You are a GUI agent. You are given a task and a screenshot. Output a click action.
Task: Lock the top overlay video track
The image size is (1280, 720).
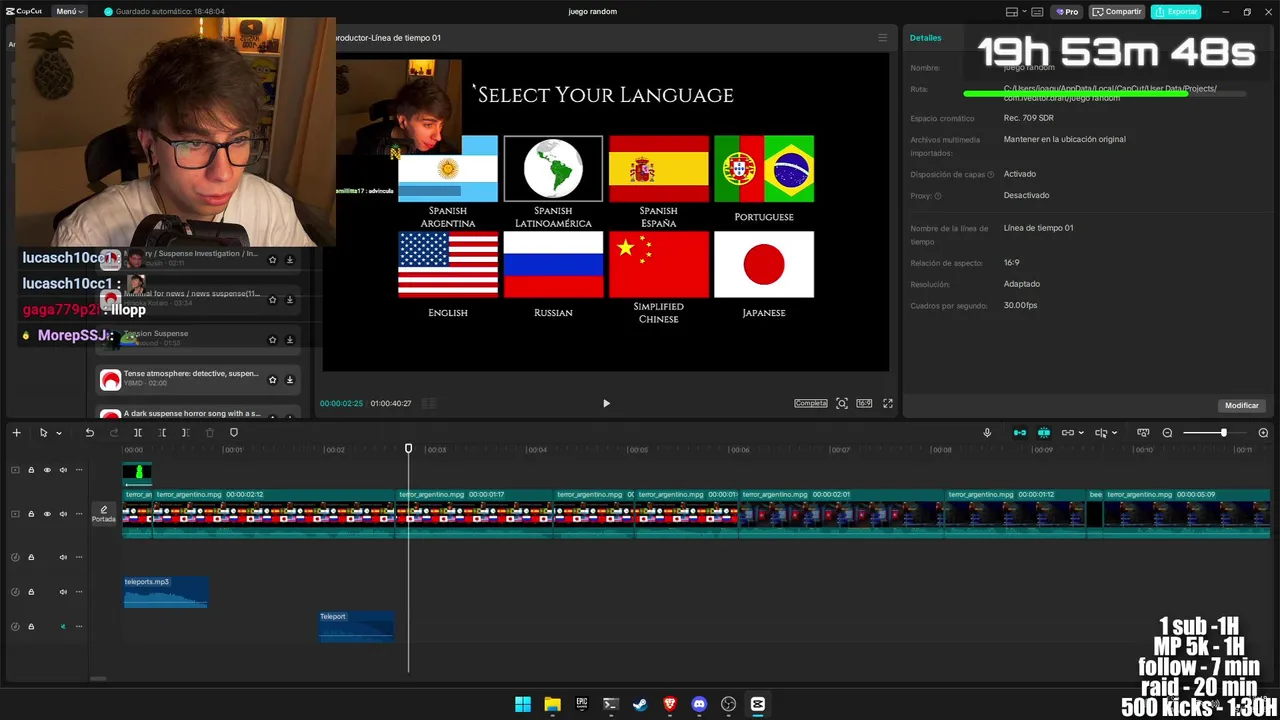coord(31,470)
